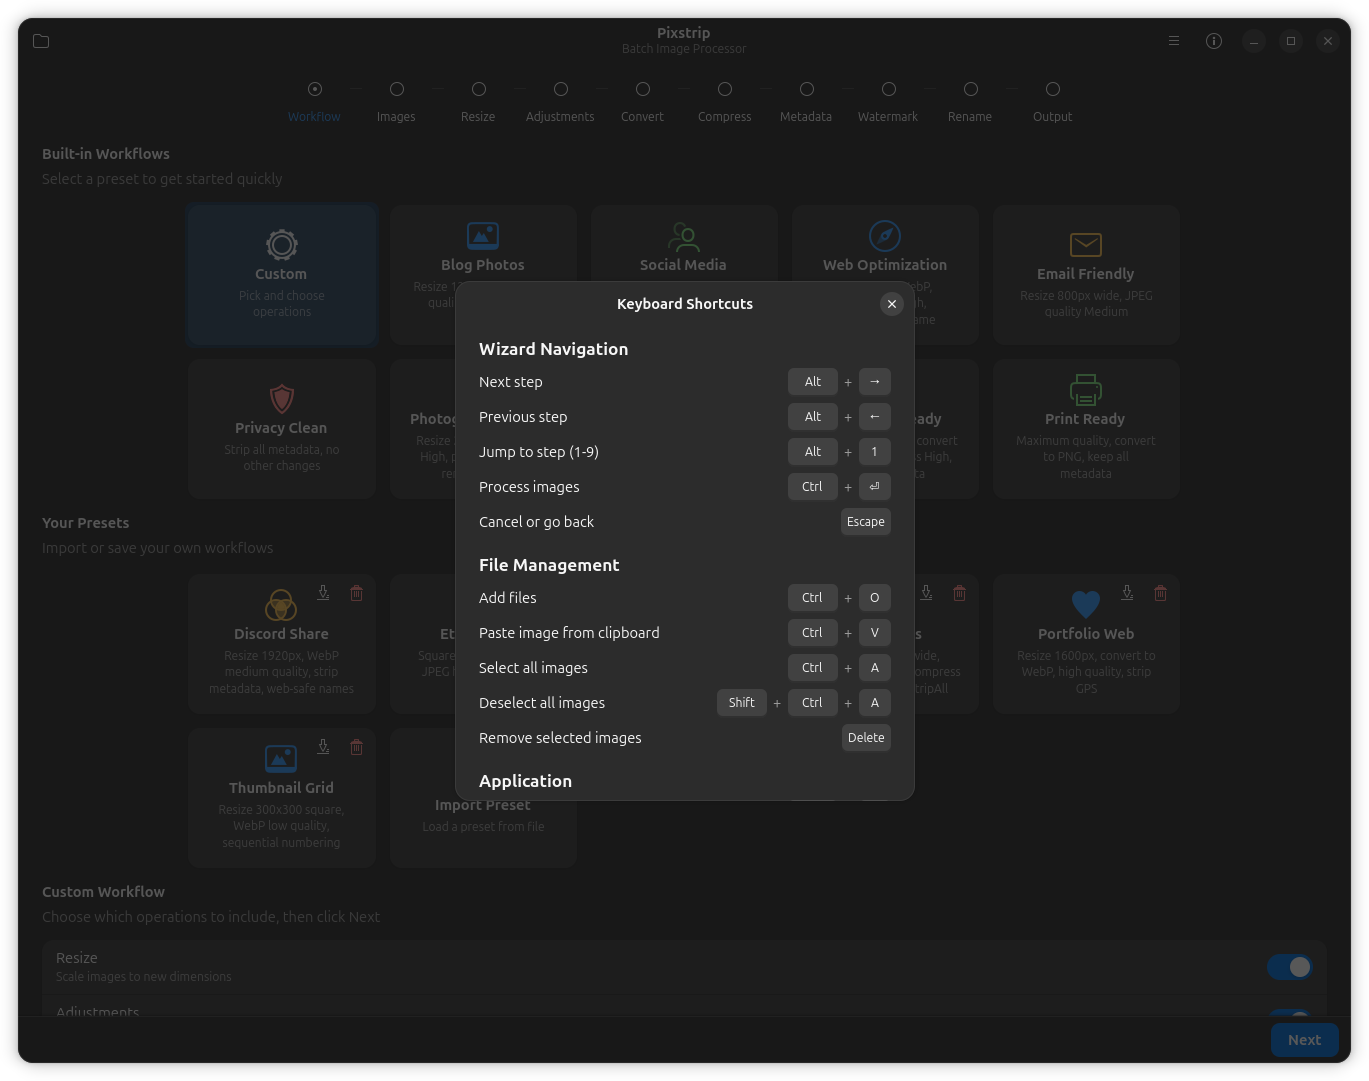Select the Web Optimization compass preset

[884, 237]
